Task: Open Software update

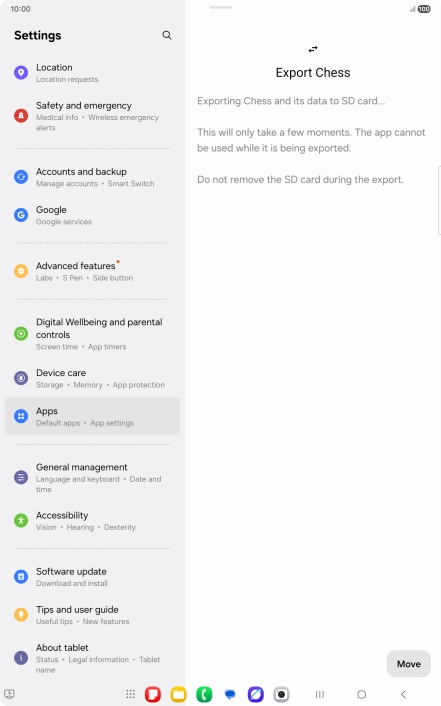Action: [x=92, y=577]
